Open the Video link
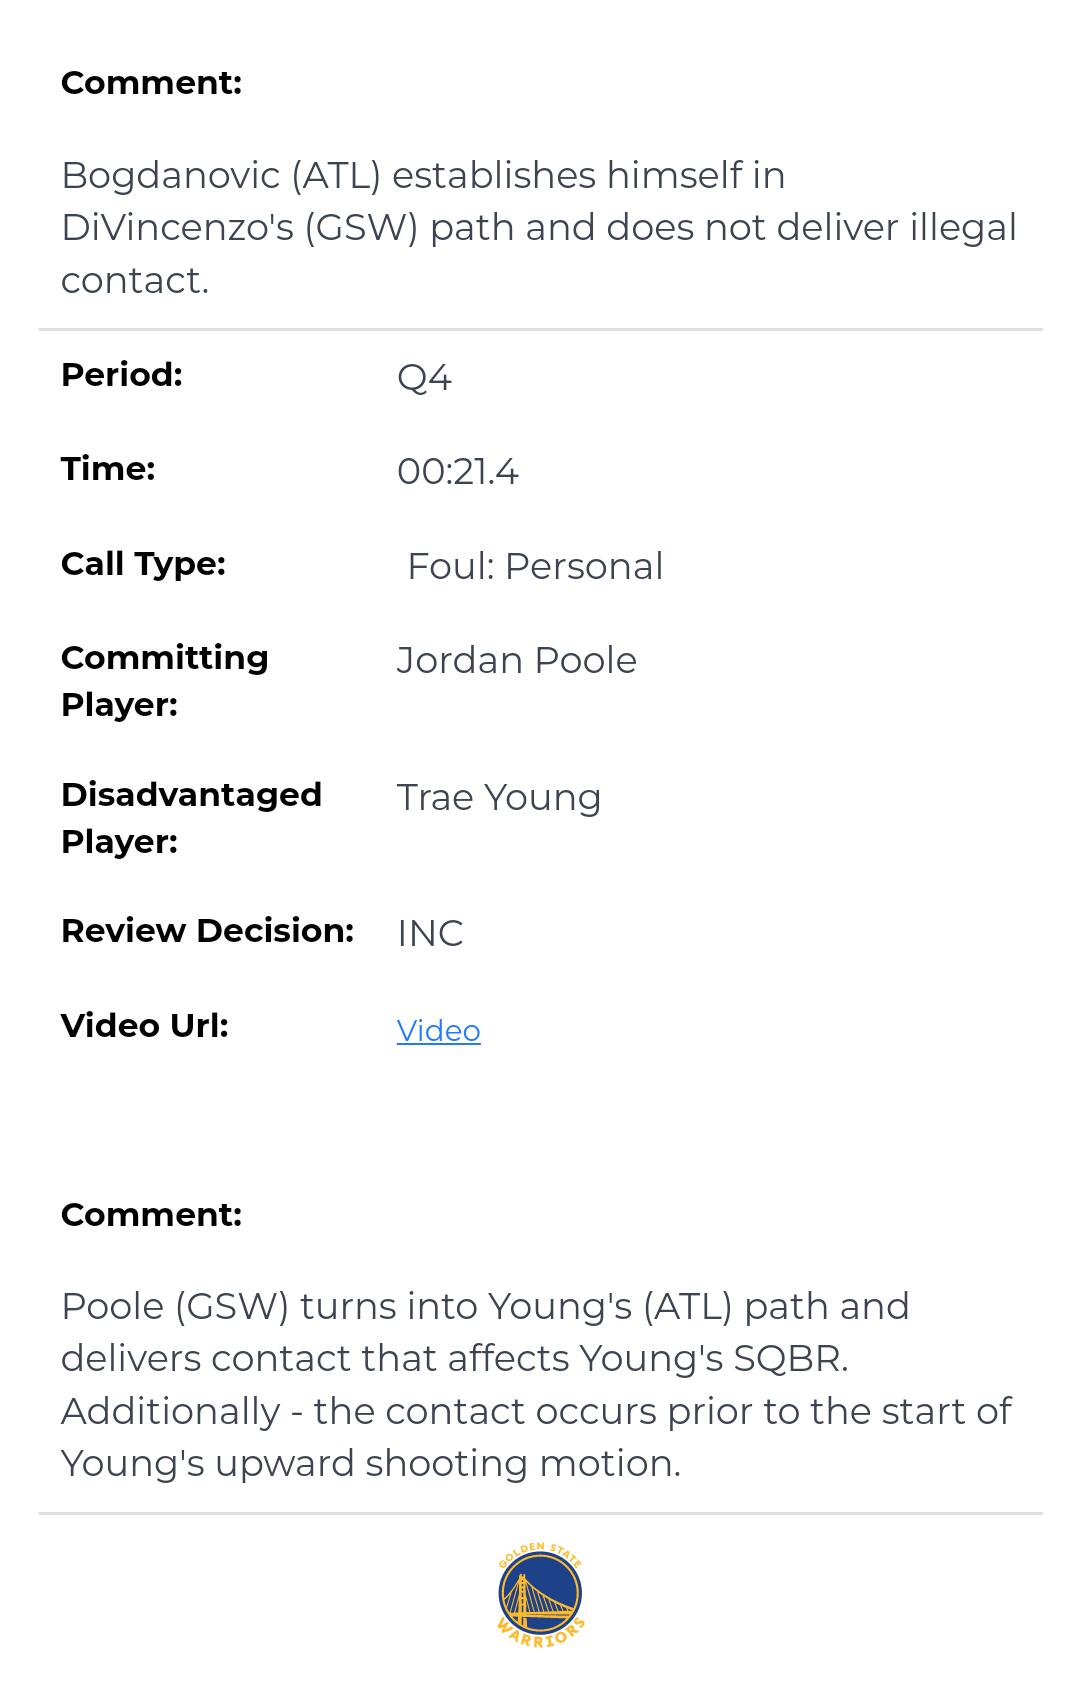 (x=438, y=1030)
